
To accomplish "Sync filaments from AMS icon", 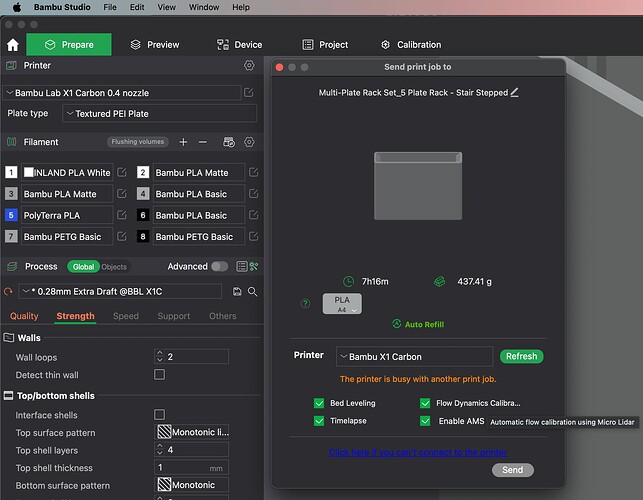I will coord(229,142).
